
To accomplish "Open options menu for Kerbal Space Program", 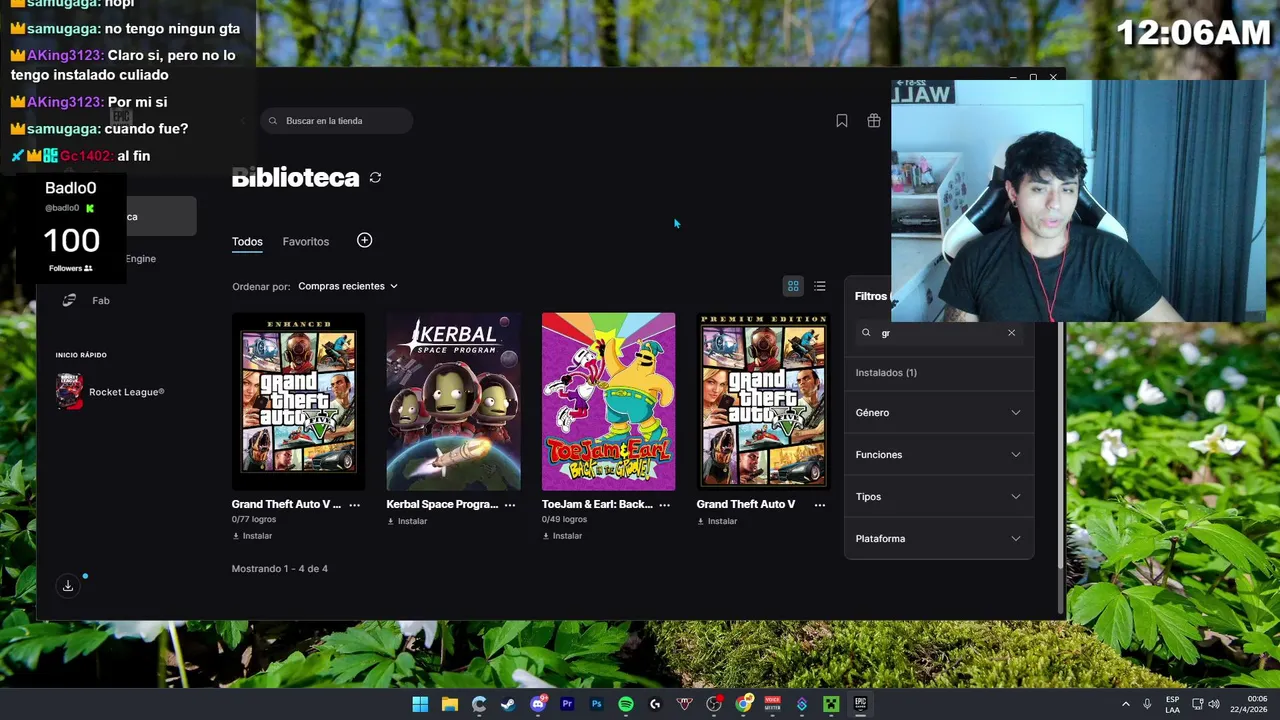I will (x=510, y=505).
